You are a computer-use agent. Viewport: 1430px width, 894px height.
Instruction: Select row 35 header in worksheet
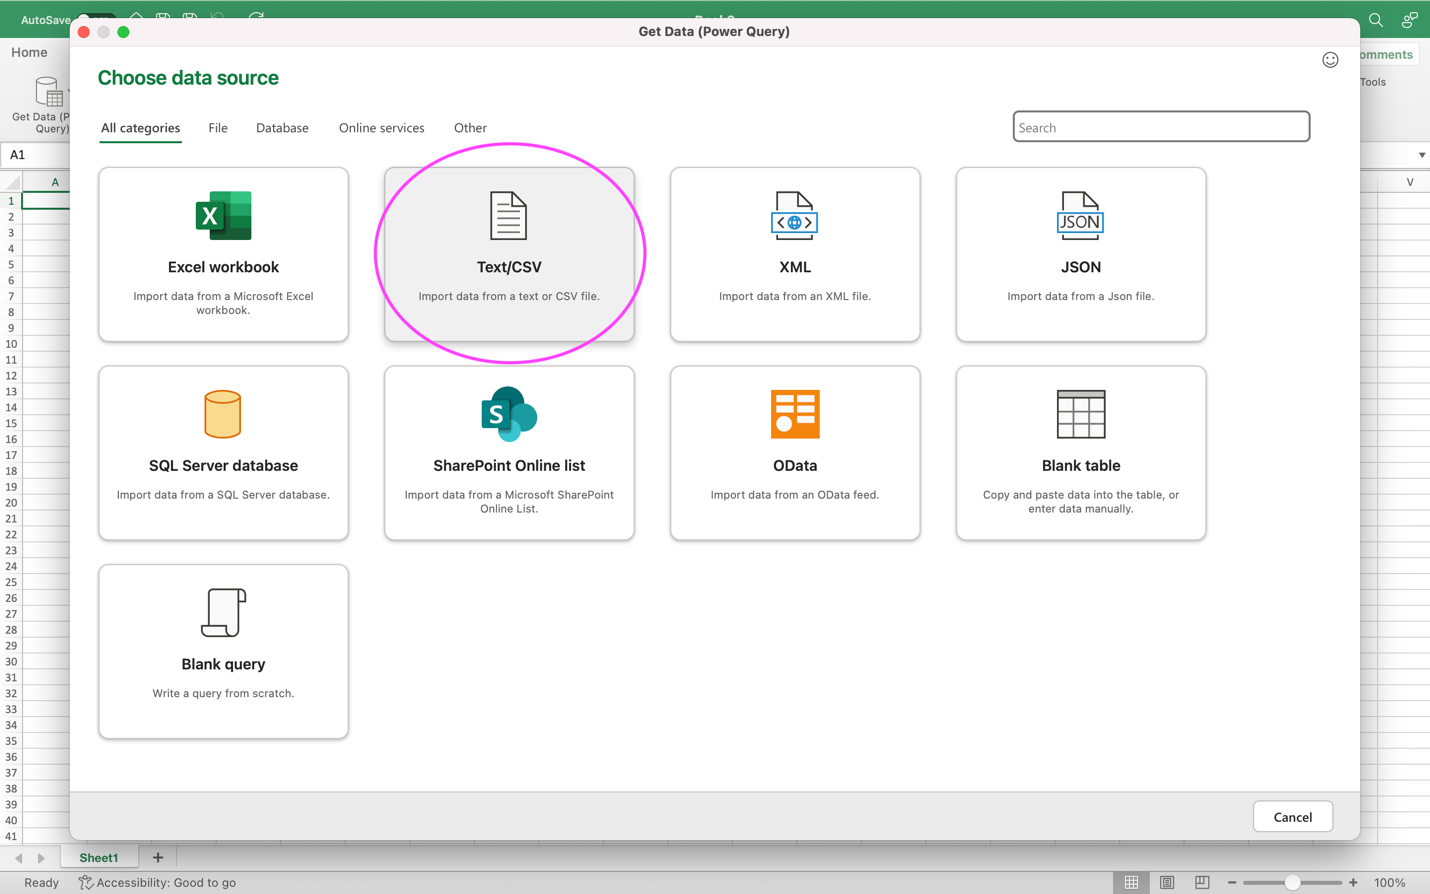pos(11,741)
